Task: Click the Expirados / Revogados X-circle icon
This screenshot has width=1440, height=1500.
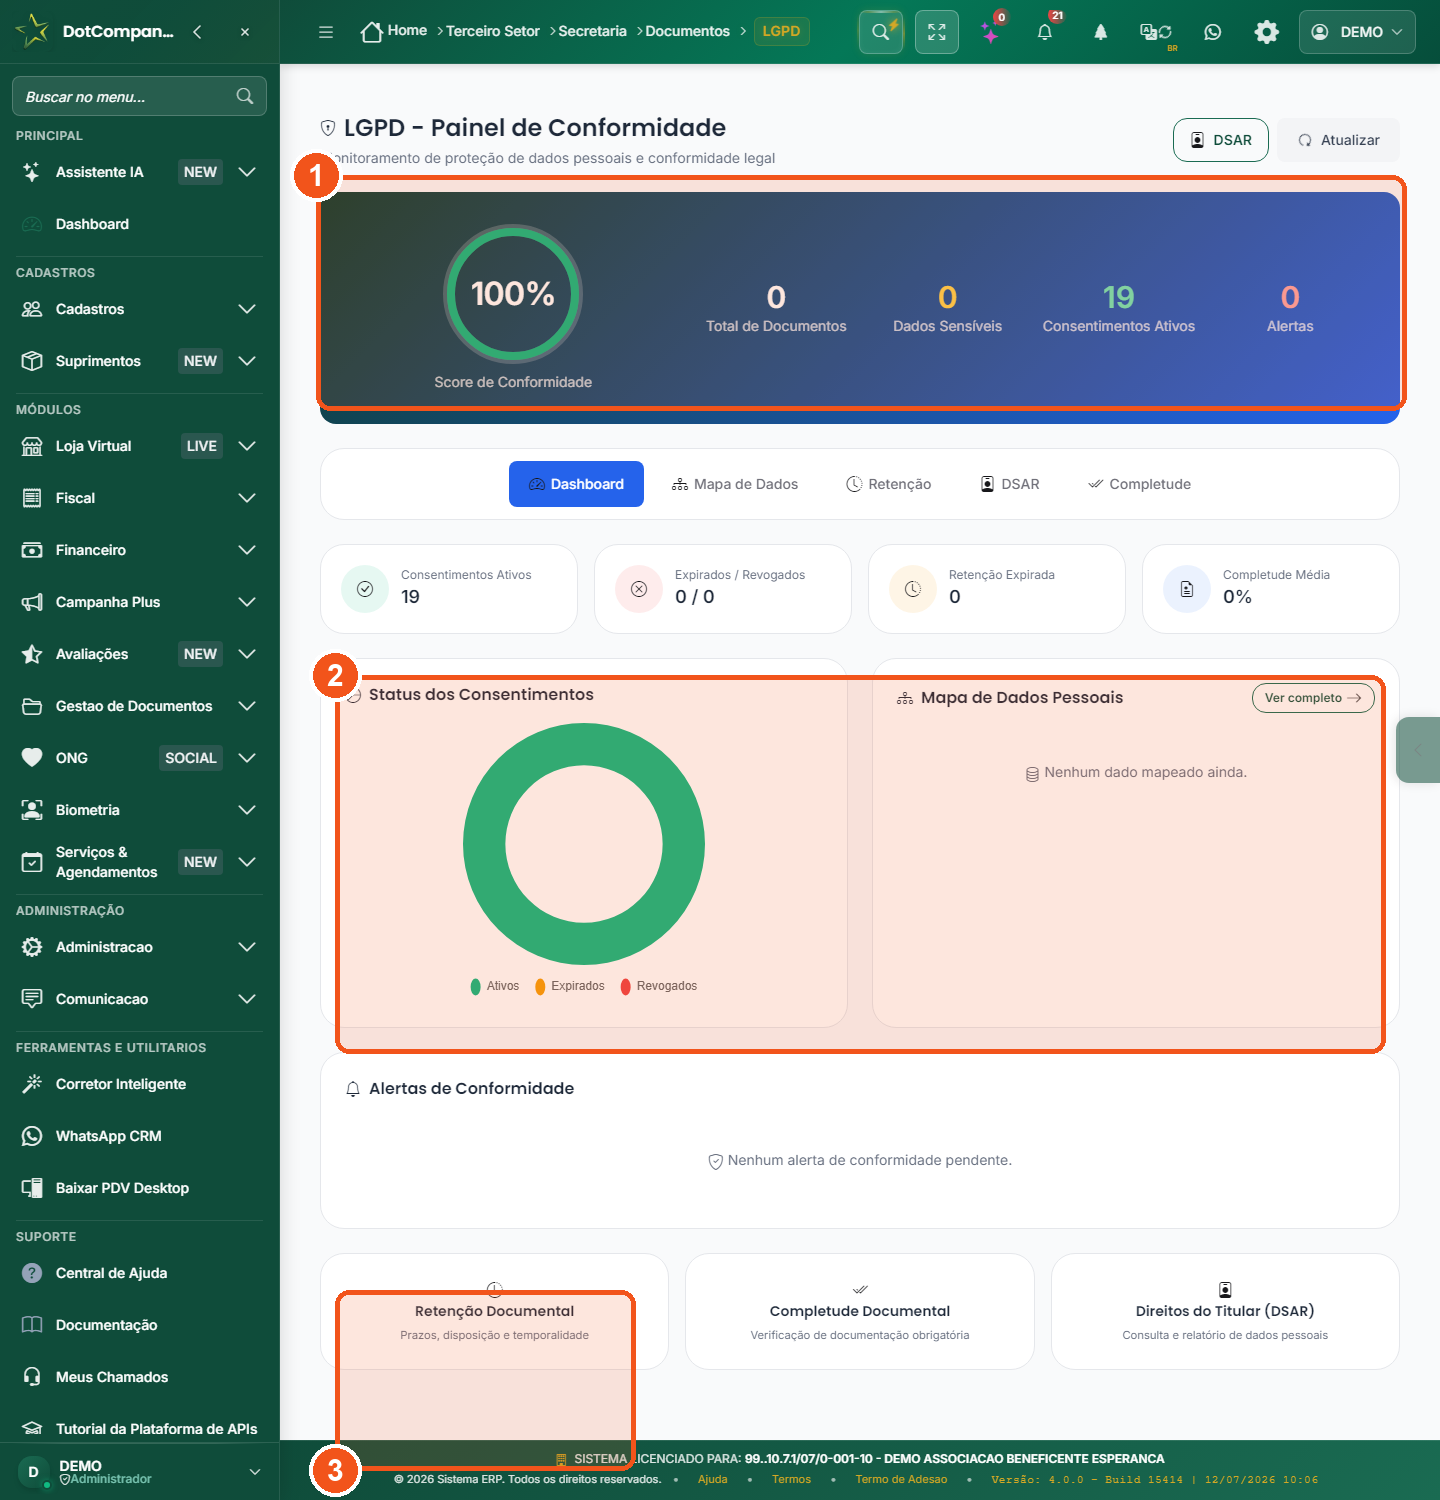Action: [x=639, y=589]
